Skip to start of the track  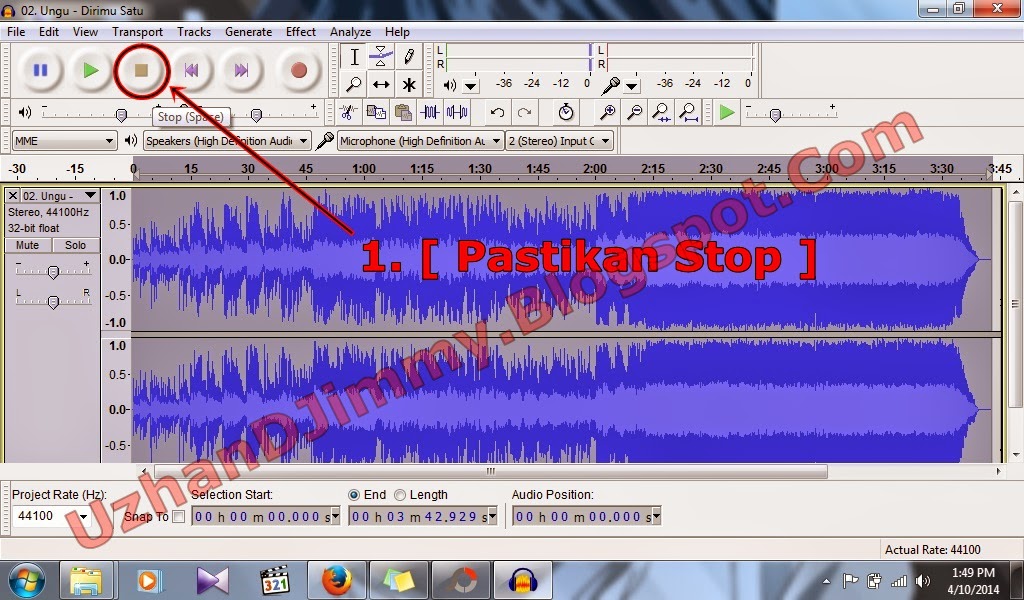pyautogui.click(x=191, y=70)
